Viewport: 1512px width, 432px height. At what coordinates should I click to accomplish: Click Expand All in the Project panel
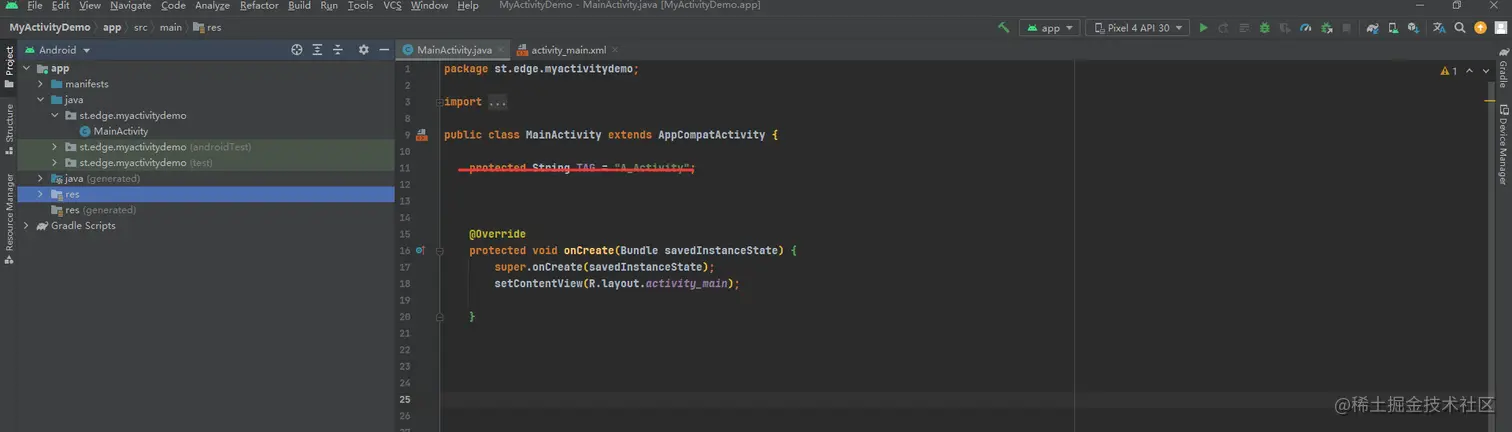tap(317, 50)
